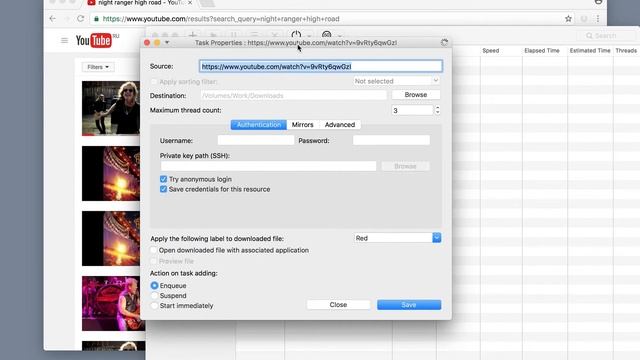Sort by the Speed column header
Screen dimensions: 640x360
click(491, 51)
